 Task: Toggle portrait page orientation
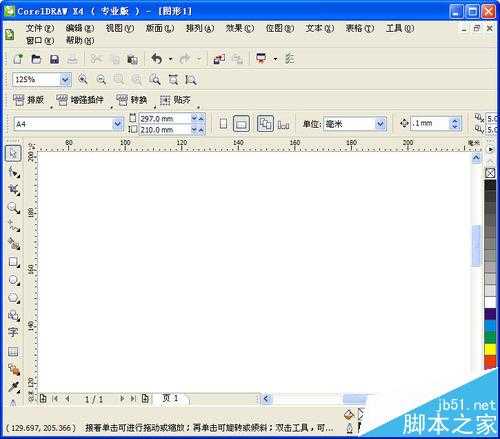point(223,124)
